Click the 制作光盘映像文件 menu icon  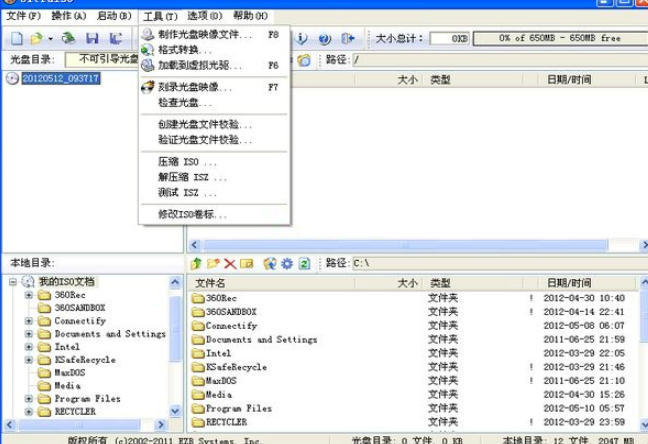(x=148, y=35)
